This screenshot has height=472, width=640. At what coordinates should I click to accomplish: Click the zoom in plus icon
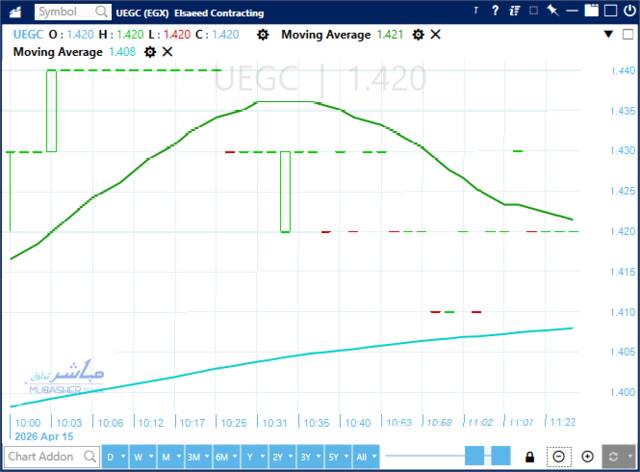tap(587, 456)
